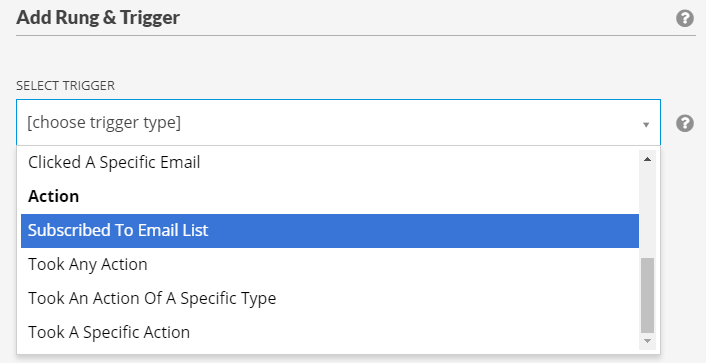Click the Add Rung & Trigger heading
Screen dimensions: 706x363
[x=98, y=18]
